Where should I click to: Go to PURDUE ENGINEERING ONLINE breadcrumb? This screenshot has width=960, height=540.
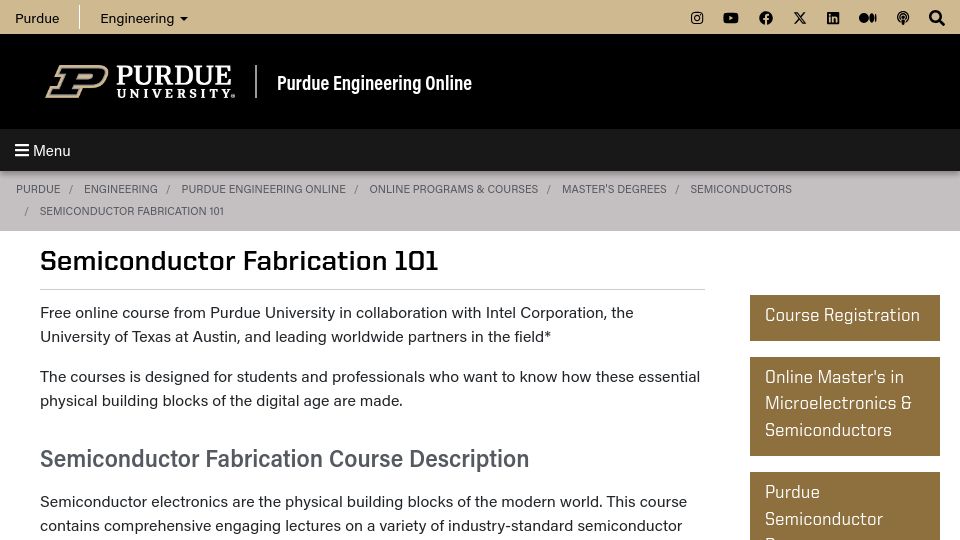click(263, 189)
